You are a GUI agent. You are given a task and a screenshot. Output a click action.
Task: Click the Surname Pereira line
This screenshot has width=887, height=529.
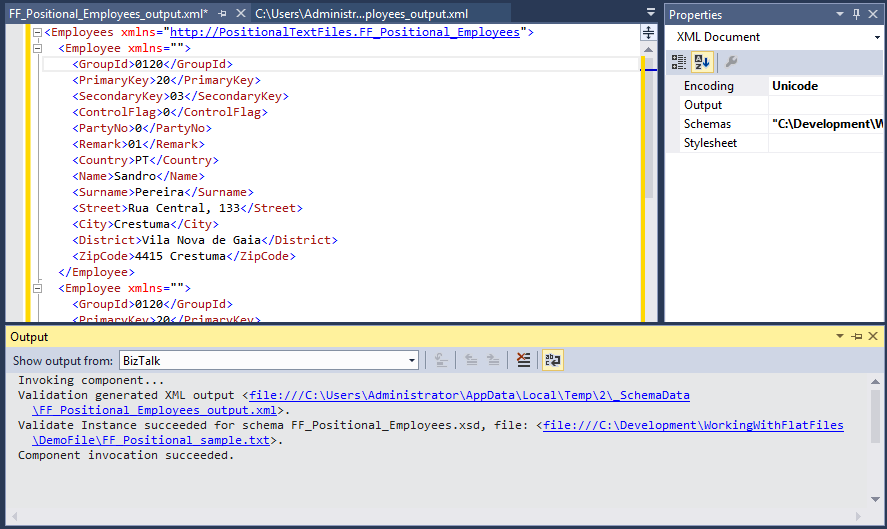click(163, 192)
